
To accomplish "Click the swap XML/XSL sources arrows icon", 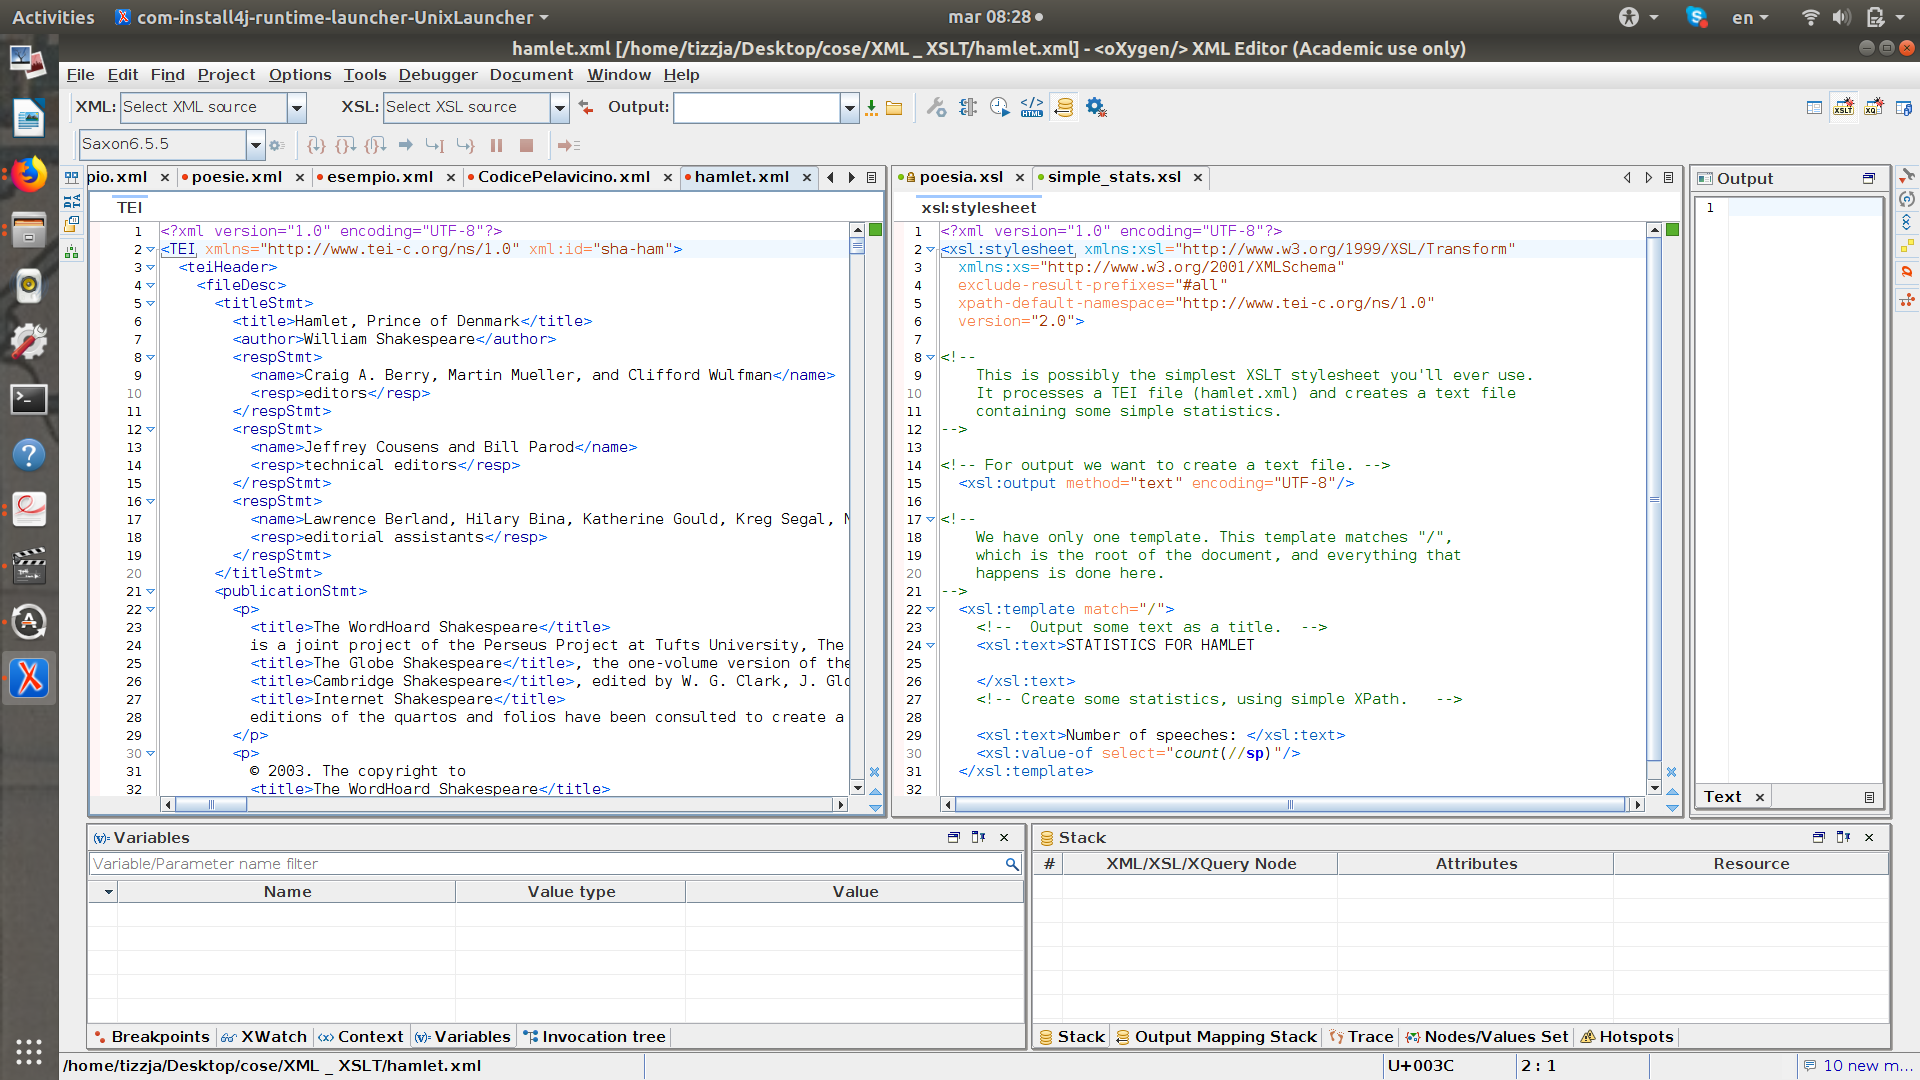I will (x=586, y=108).
